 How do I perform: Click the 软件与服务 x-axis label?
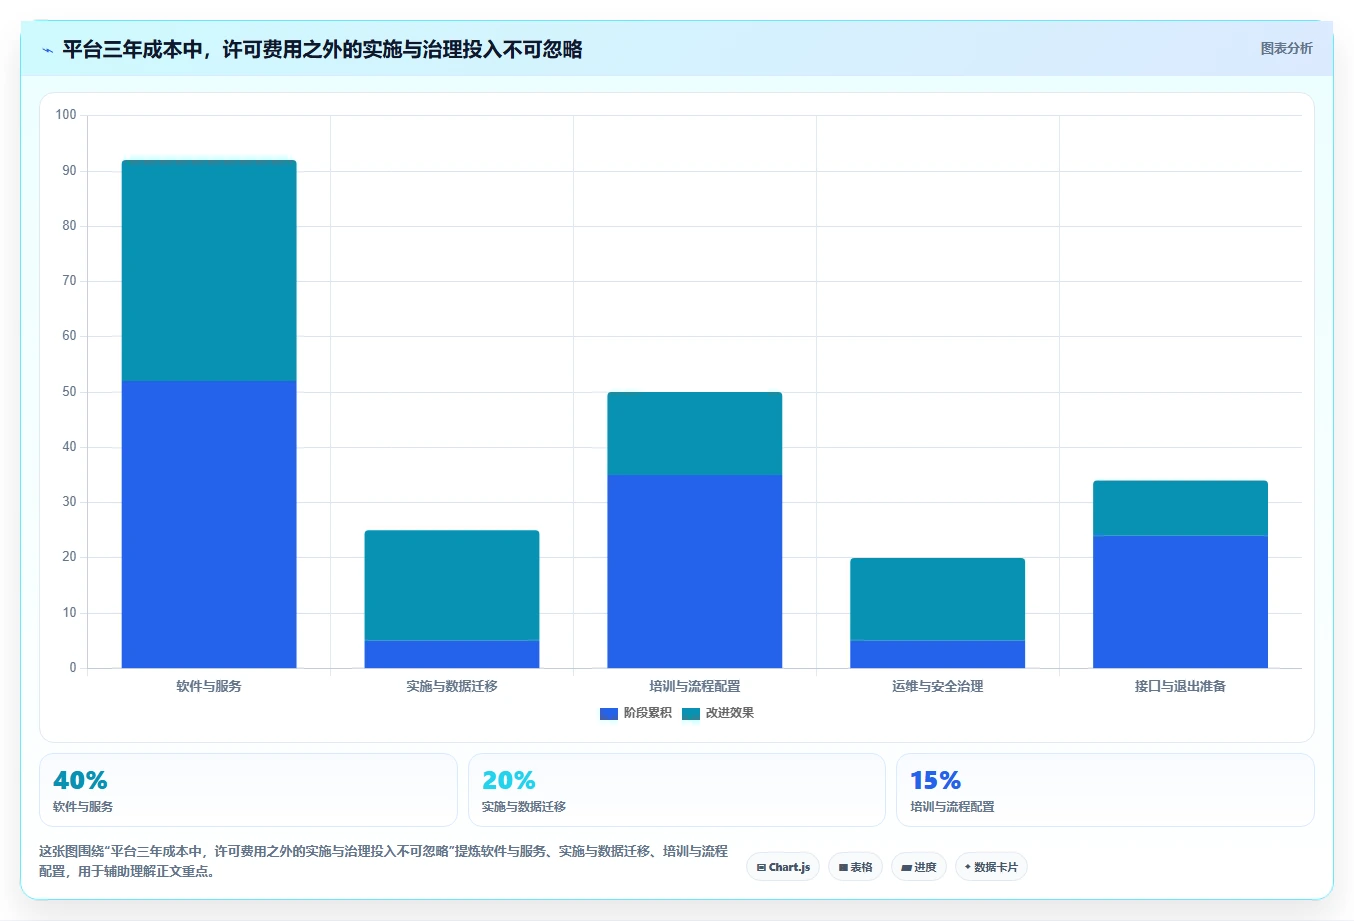[209, 686]
